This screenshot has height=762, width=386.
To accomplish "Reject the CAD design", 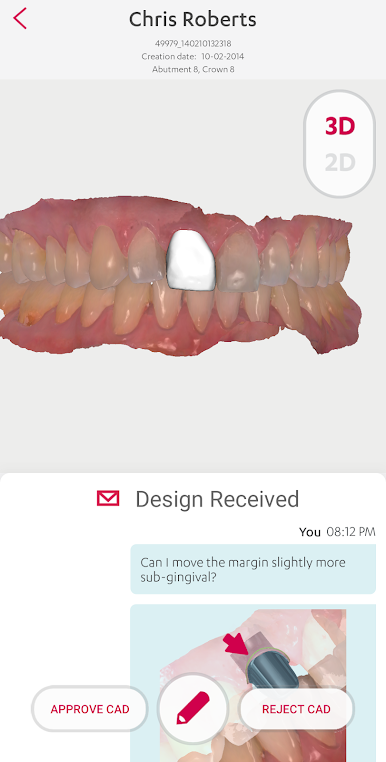I will pyautogui.click(x=296, y=709).
